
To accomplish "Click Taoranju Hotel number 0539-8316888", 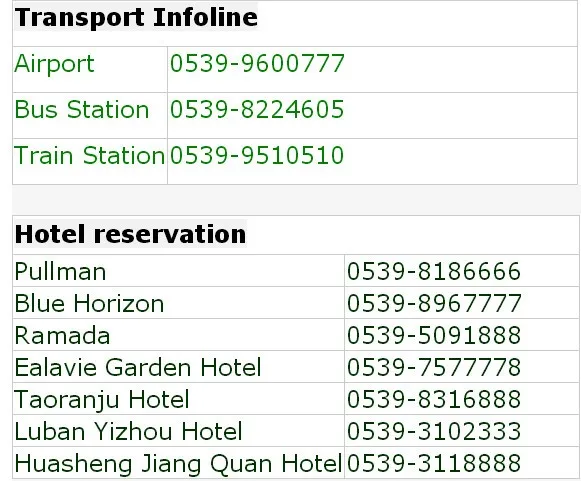I will (434, 399).
